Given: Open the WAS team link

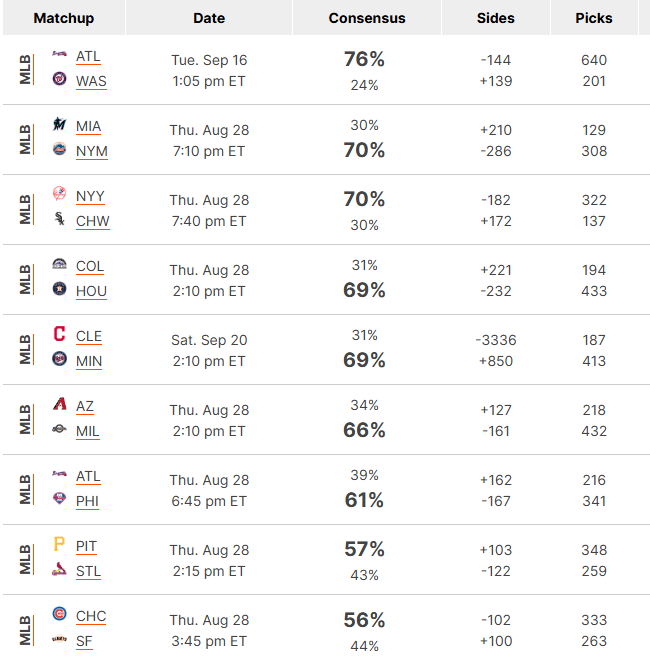Looking at the screenshot, I should pos(91,81).
